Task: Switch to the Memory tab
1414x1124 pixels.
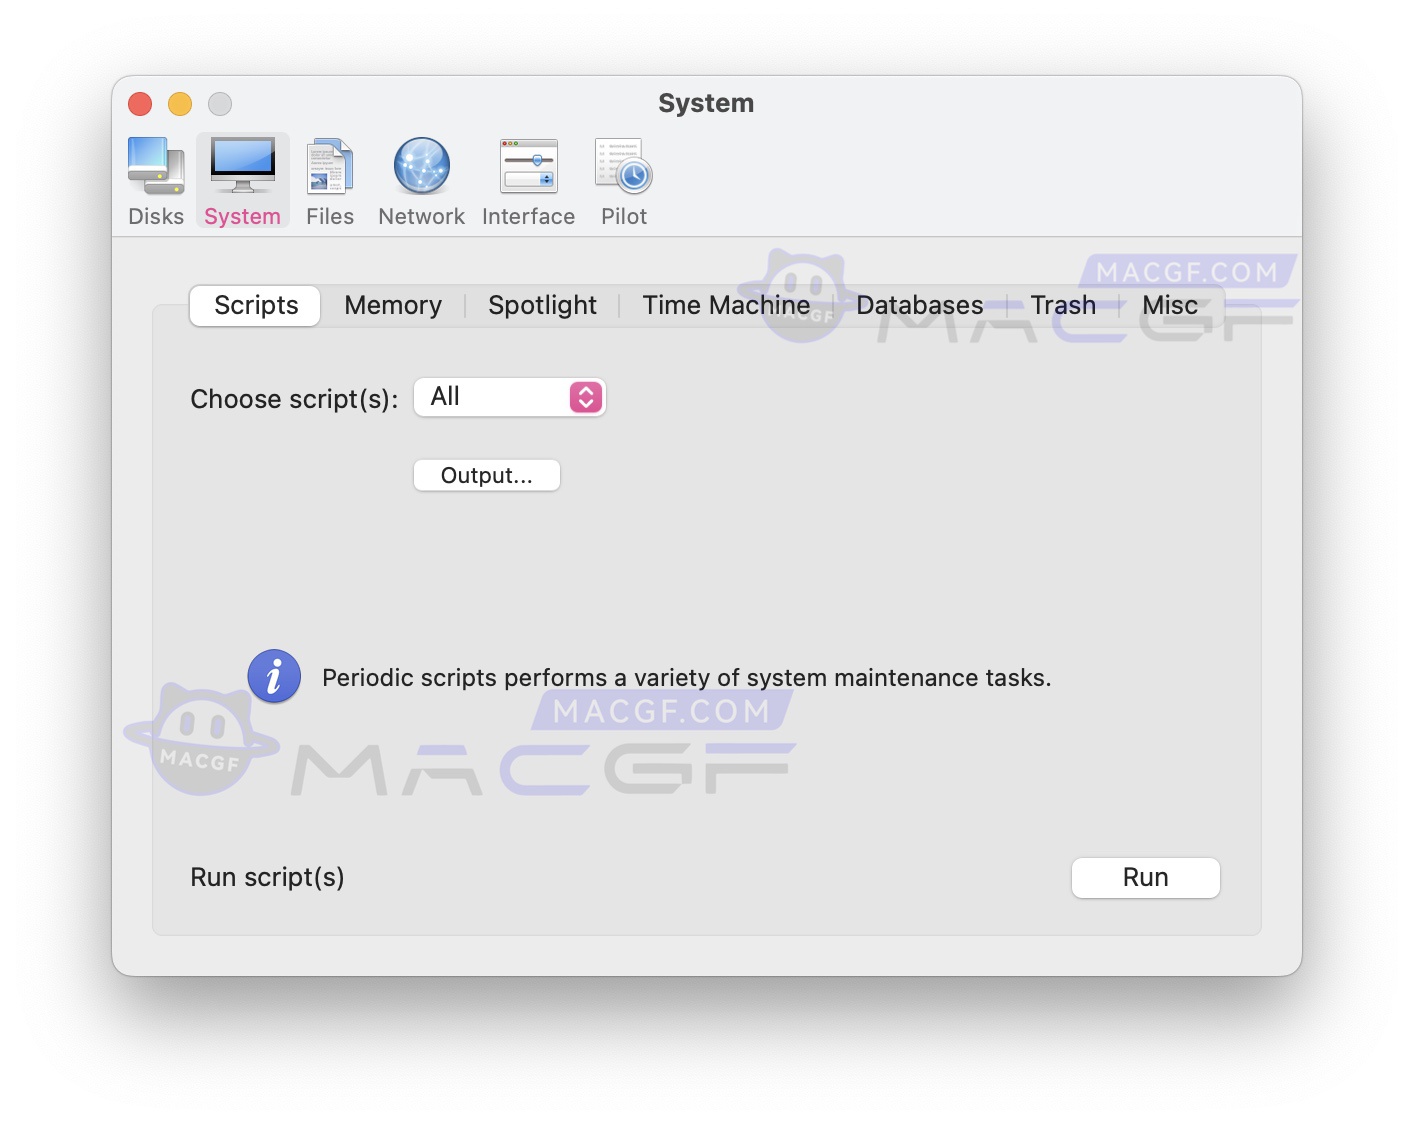Action: click(392, 305)
